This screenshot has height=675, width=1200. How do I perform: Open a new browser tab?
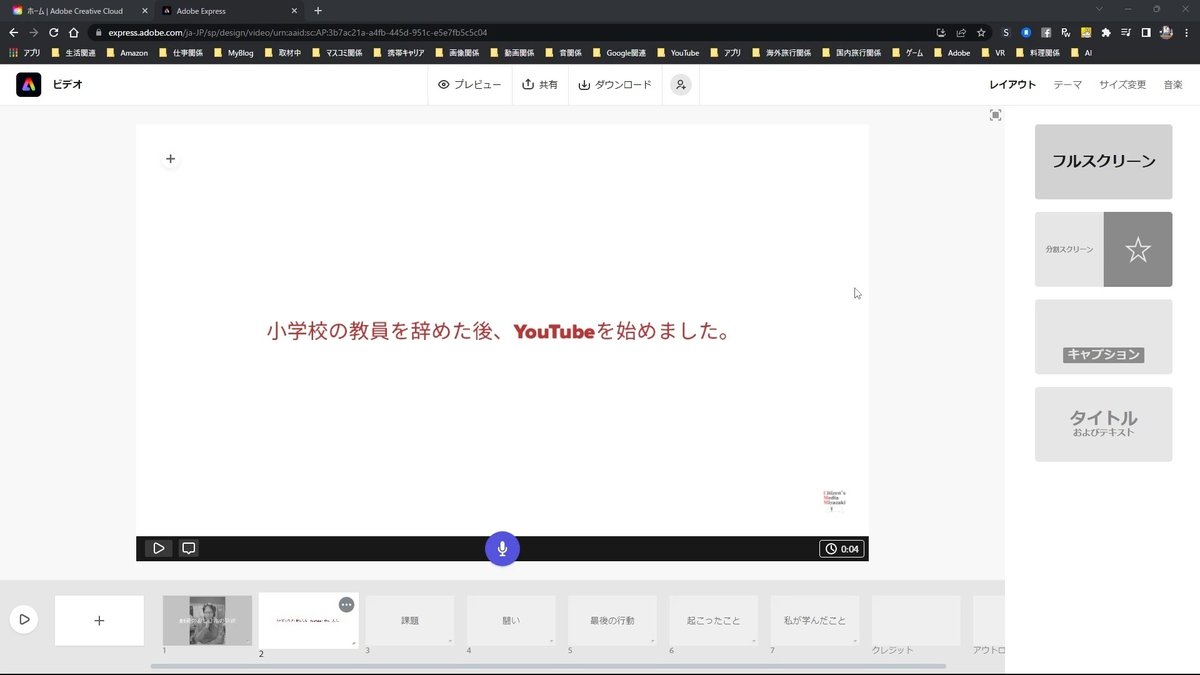click(x=318, y=11)
